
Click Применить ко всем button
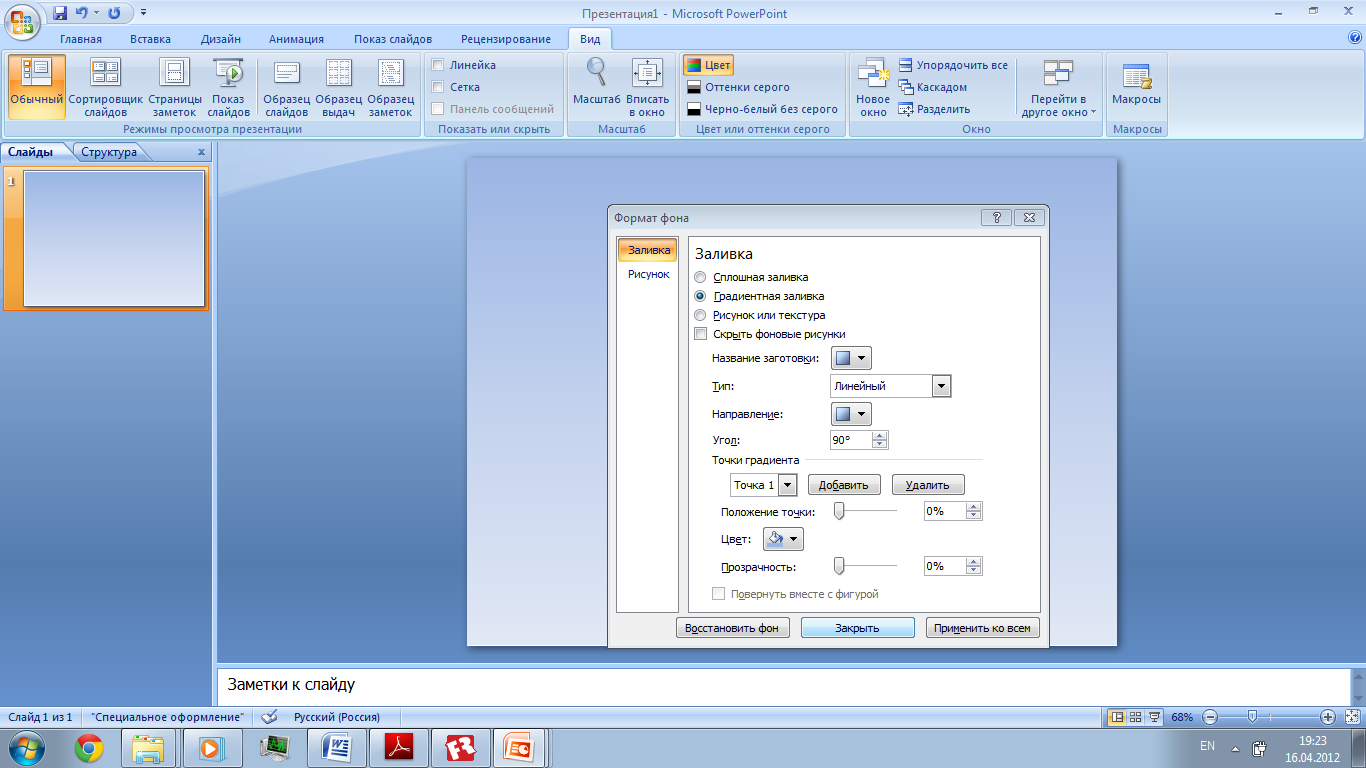982,628
